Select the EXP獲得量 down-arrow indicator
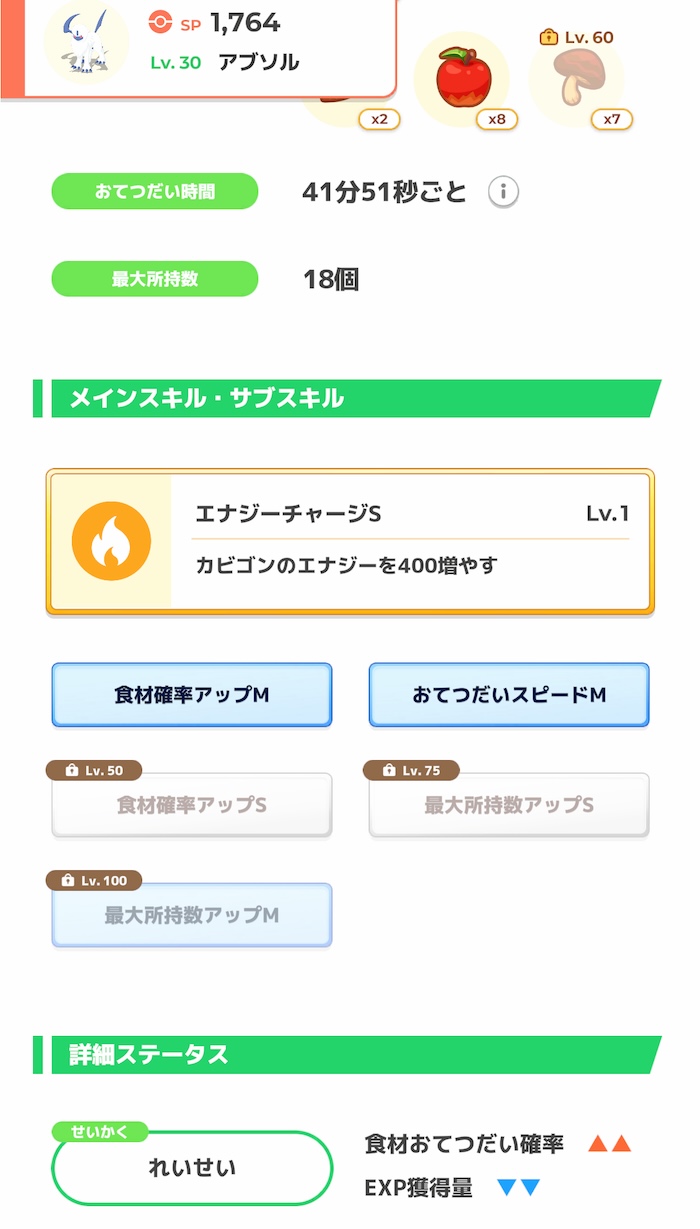This screenshot has width=700, height=1229. (450, 1190)
